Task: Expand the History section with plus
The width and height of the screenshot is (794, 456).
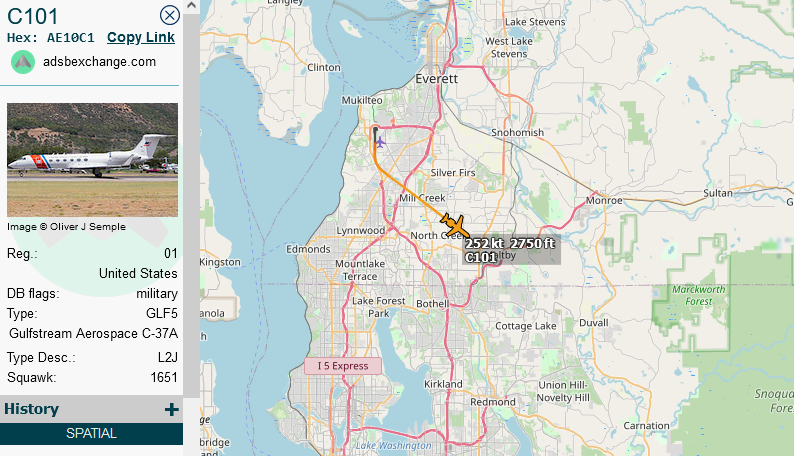Action: pyautogui.click(x=172, y=409)
